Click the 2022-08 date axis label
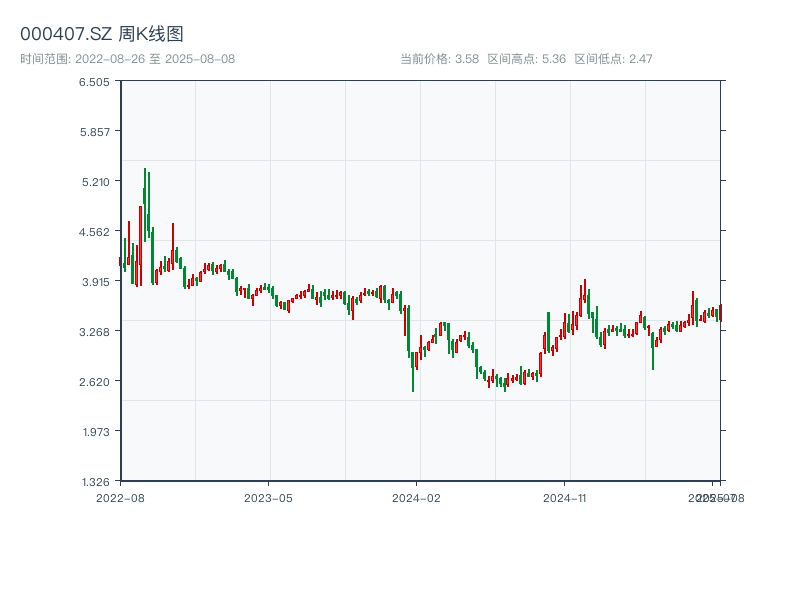The height and width of the screenshot is (600, 800). 120,497
